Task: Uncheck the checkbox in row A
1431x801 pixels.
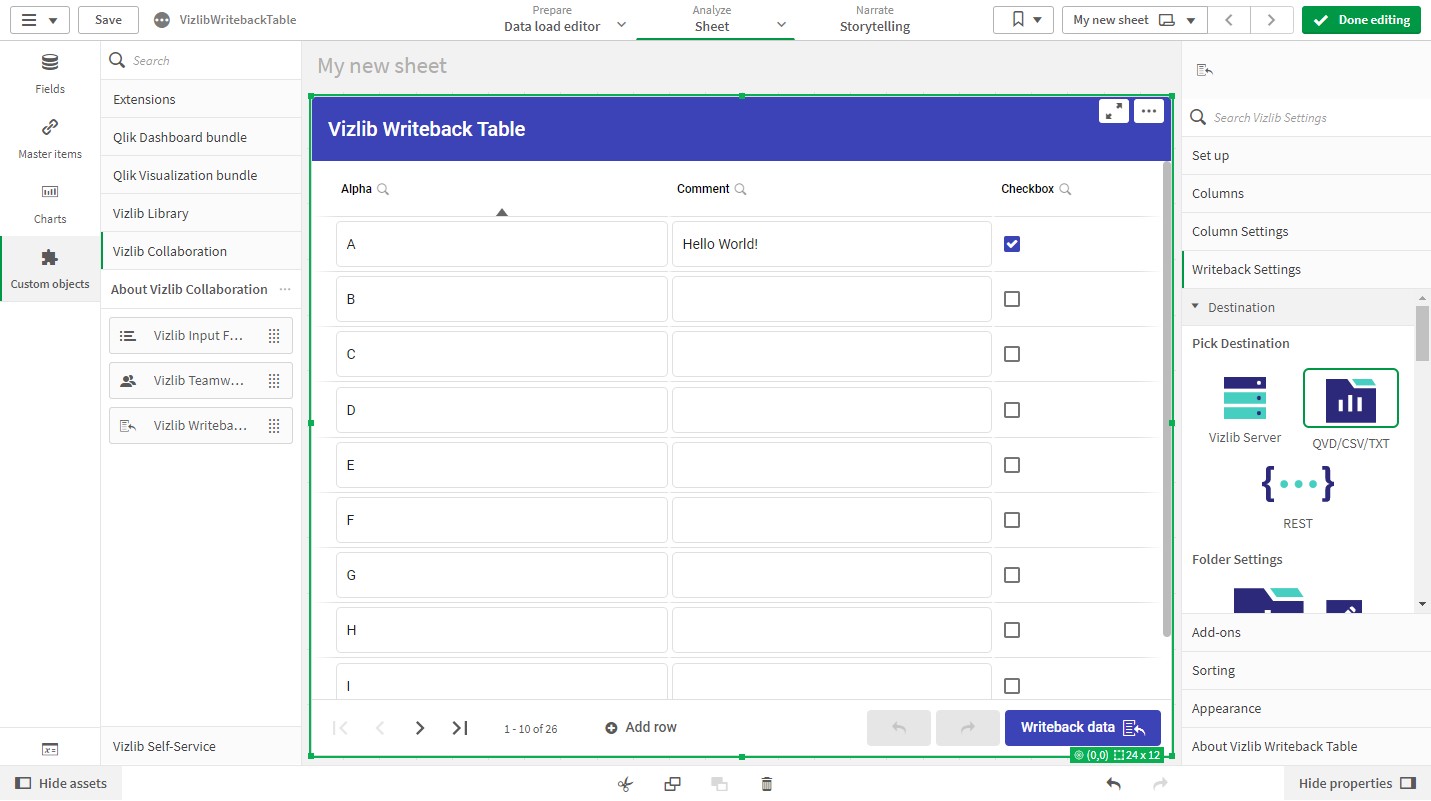Action: [x=1012, y=244]
